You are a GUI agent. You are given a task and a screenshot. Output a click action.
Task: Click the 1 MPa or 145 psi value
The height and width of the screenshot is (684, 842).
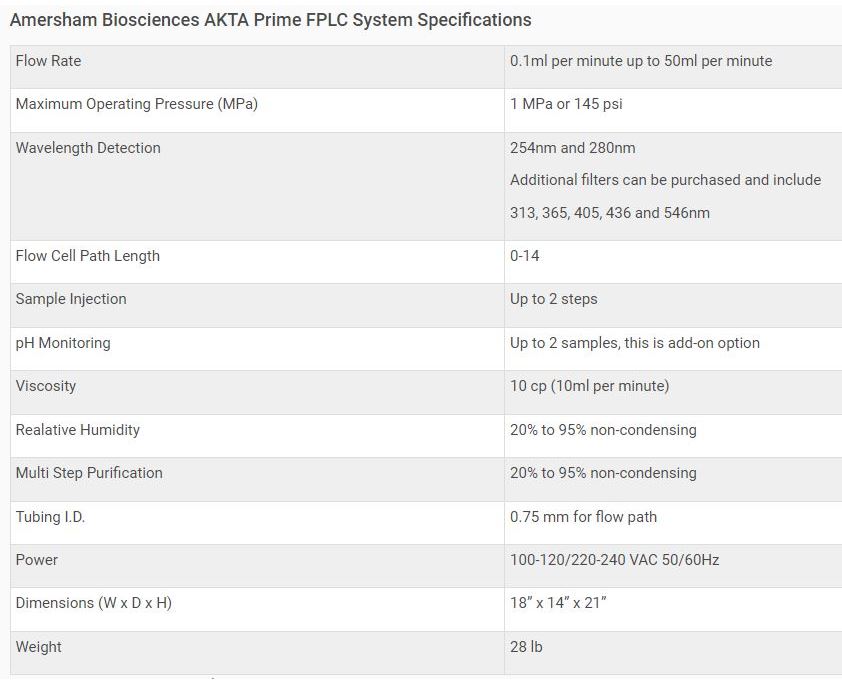(x=566, y=104)
